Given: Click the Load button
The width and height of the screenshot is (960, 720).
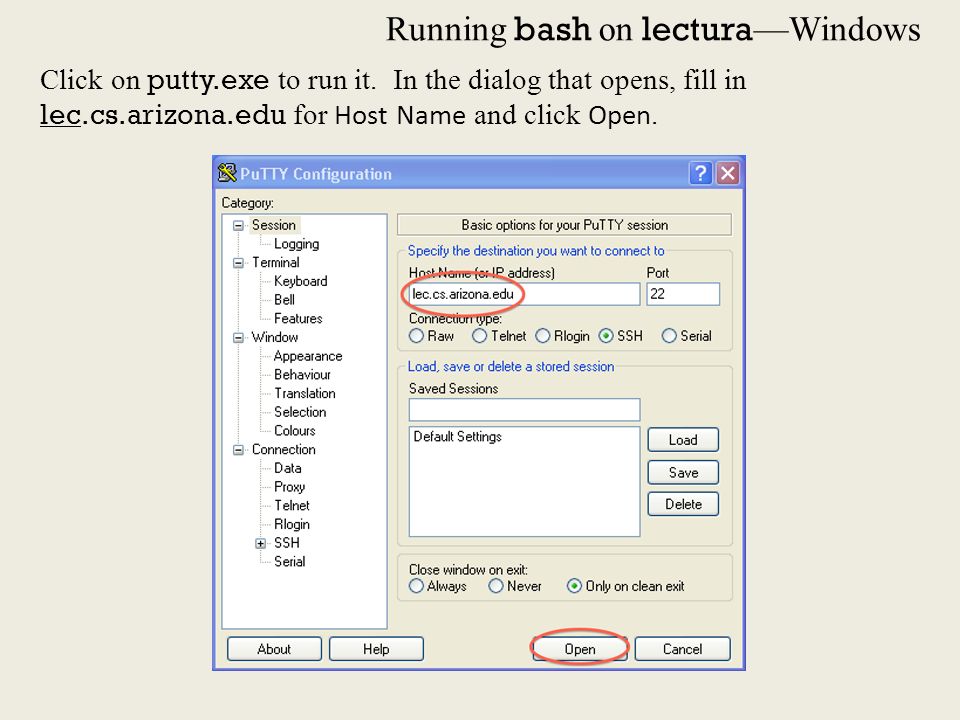Looking at the screenshot, I should [x=683, y=440].
